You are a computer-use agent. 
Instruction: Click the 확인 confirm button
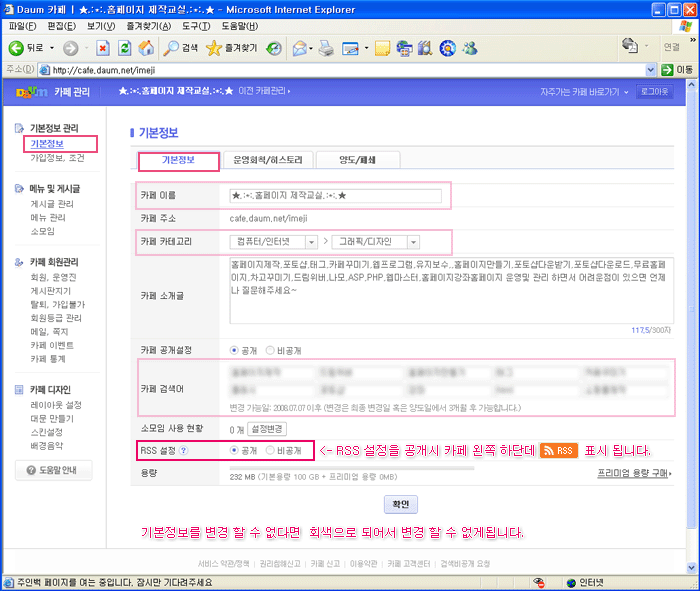pyautogui.click(x=400, y=503)
